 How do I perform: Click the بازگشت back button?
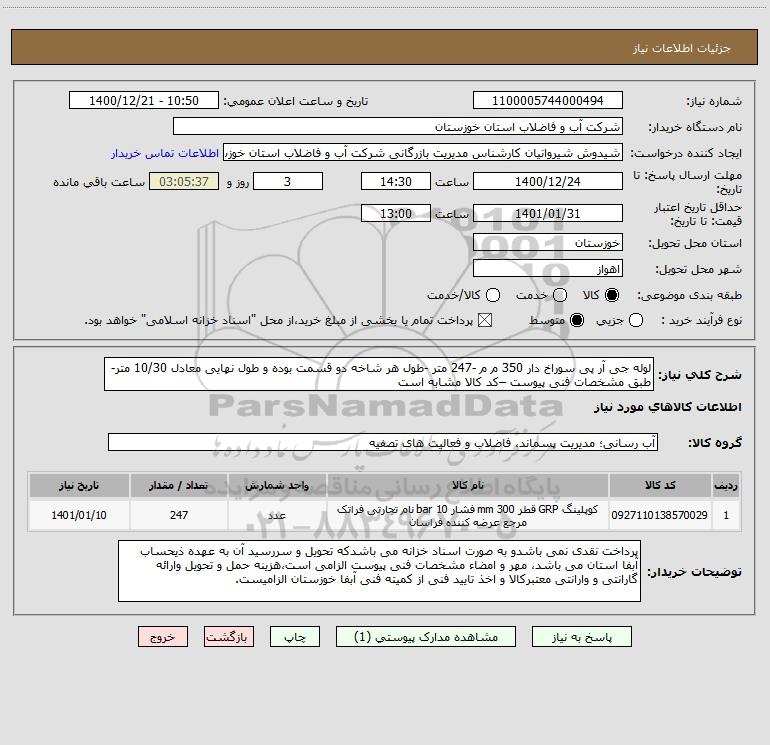tap(229, 637)
